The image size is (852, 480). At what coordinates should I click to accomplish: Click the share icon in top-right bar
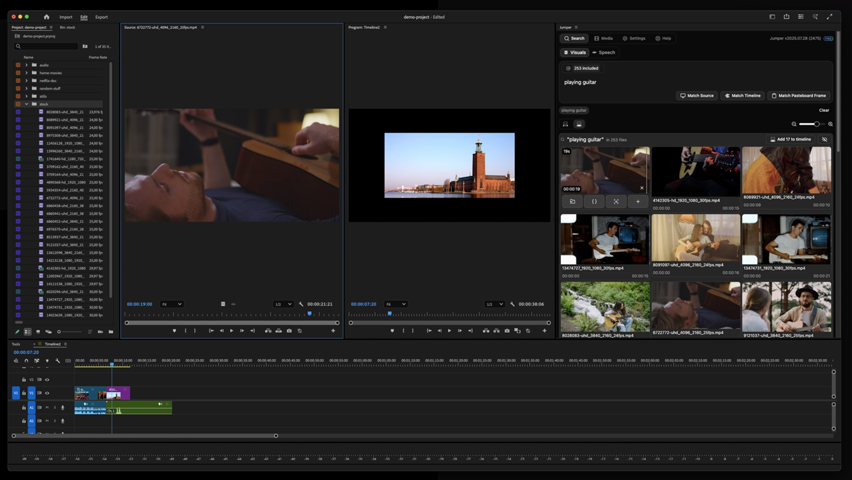(x=786, y=17)
